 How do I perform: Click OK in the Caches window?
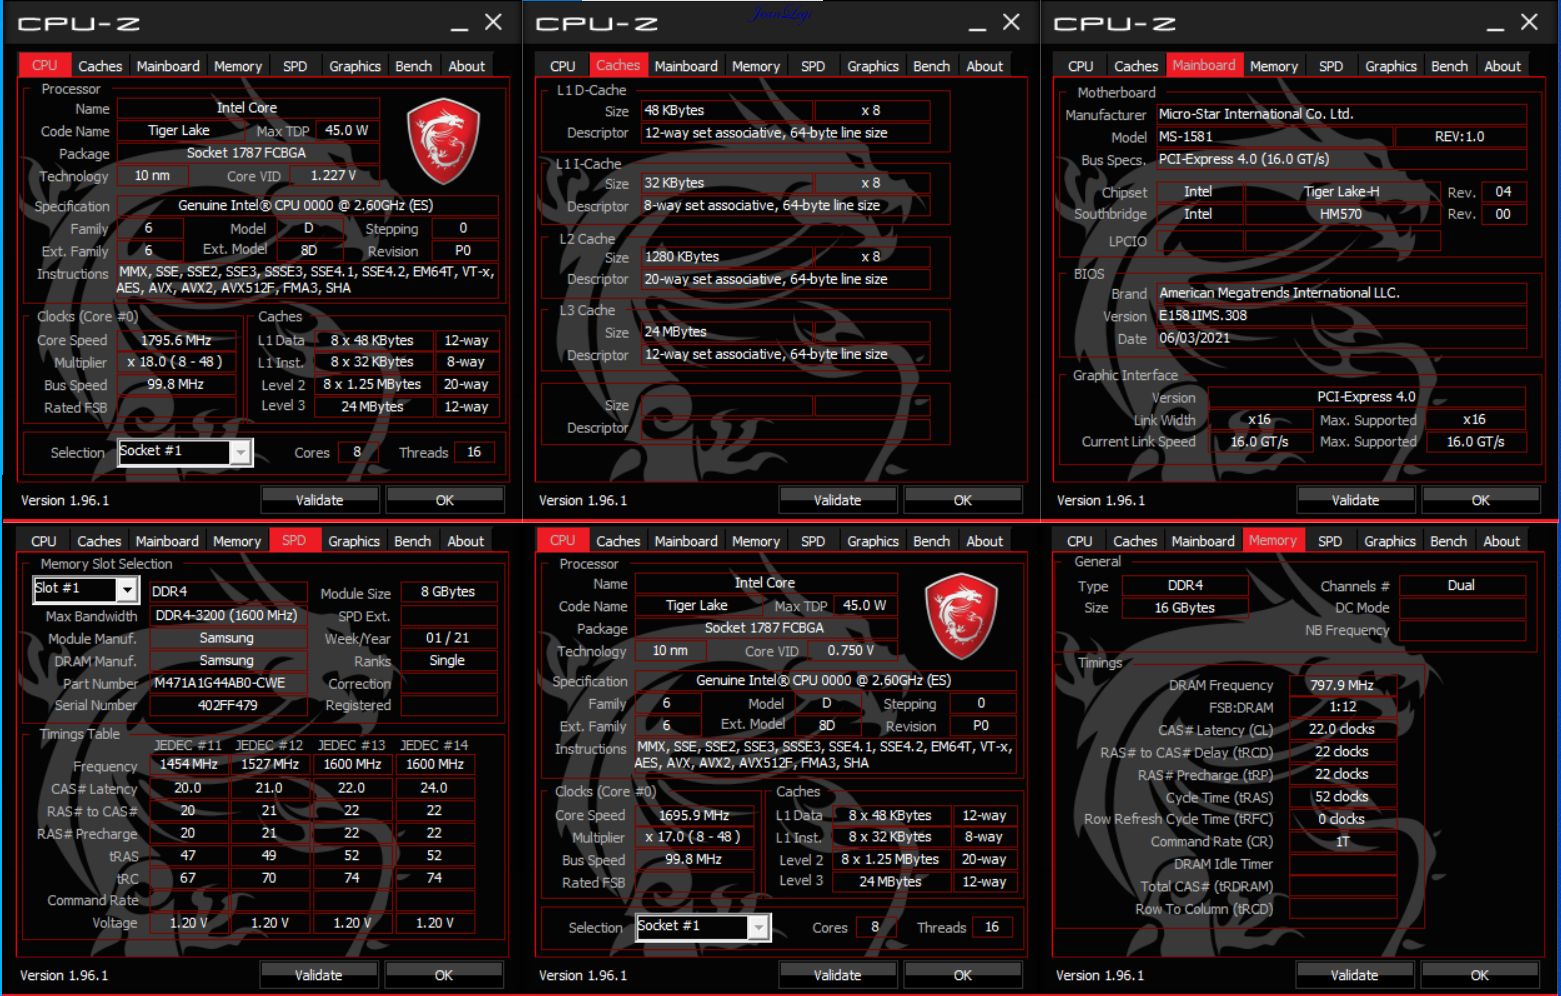(x=963, y=500)
